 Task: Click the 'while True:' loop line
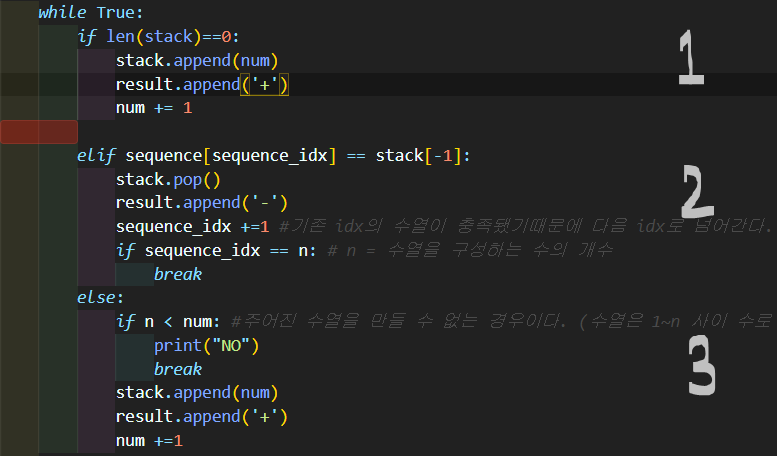pos(90,12)
